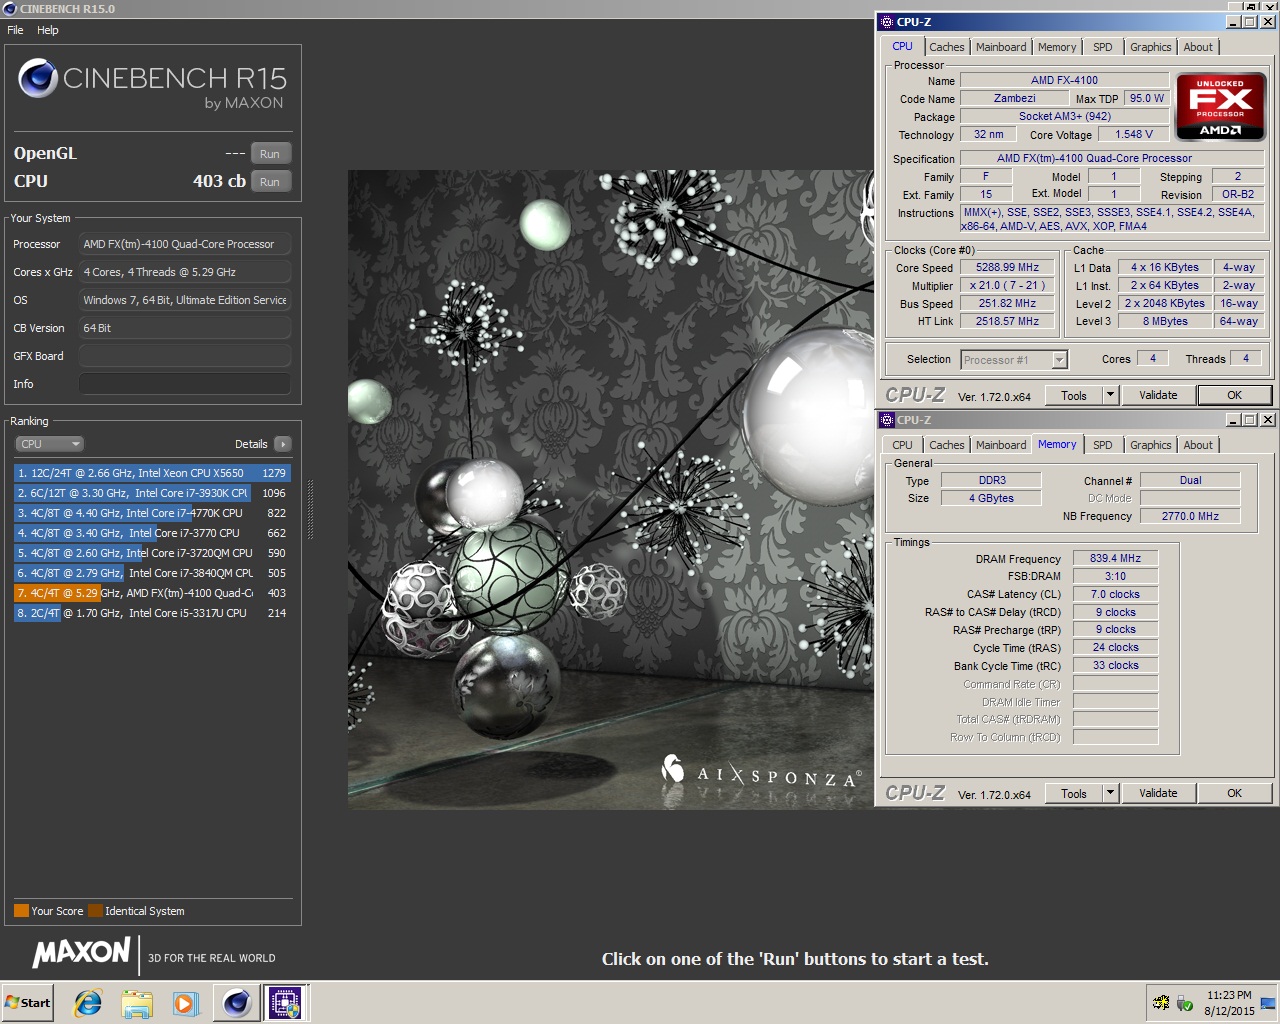Open Graphics tab in lower CPU-Z window
1280x1024 pixels.
1150,445
